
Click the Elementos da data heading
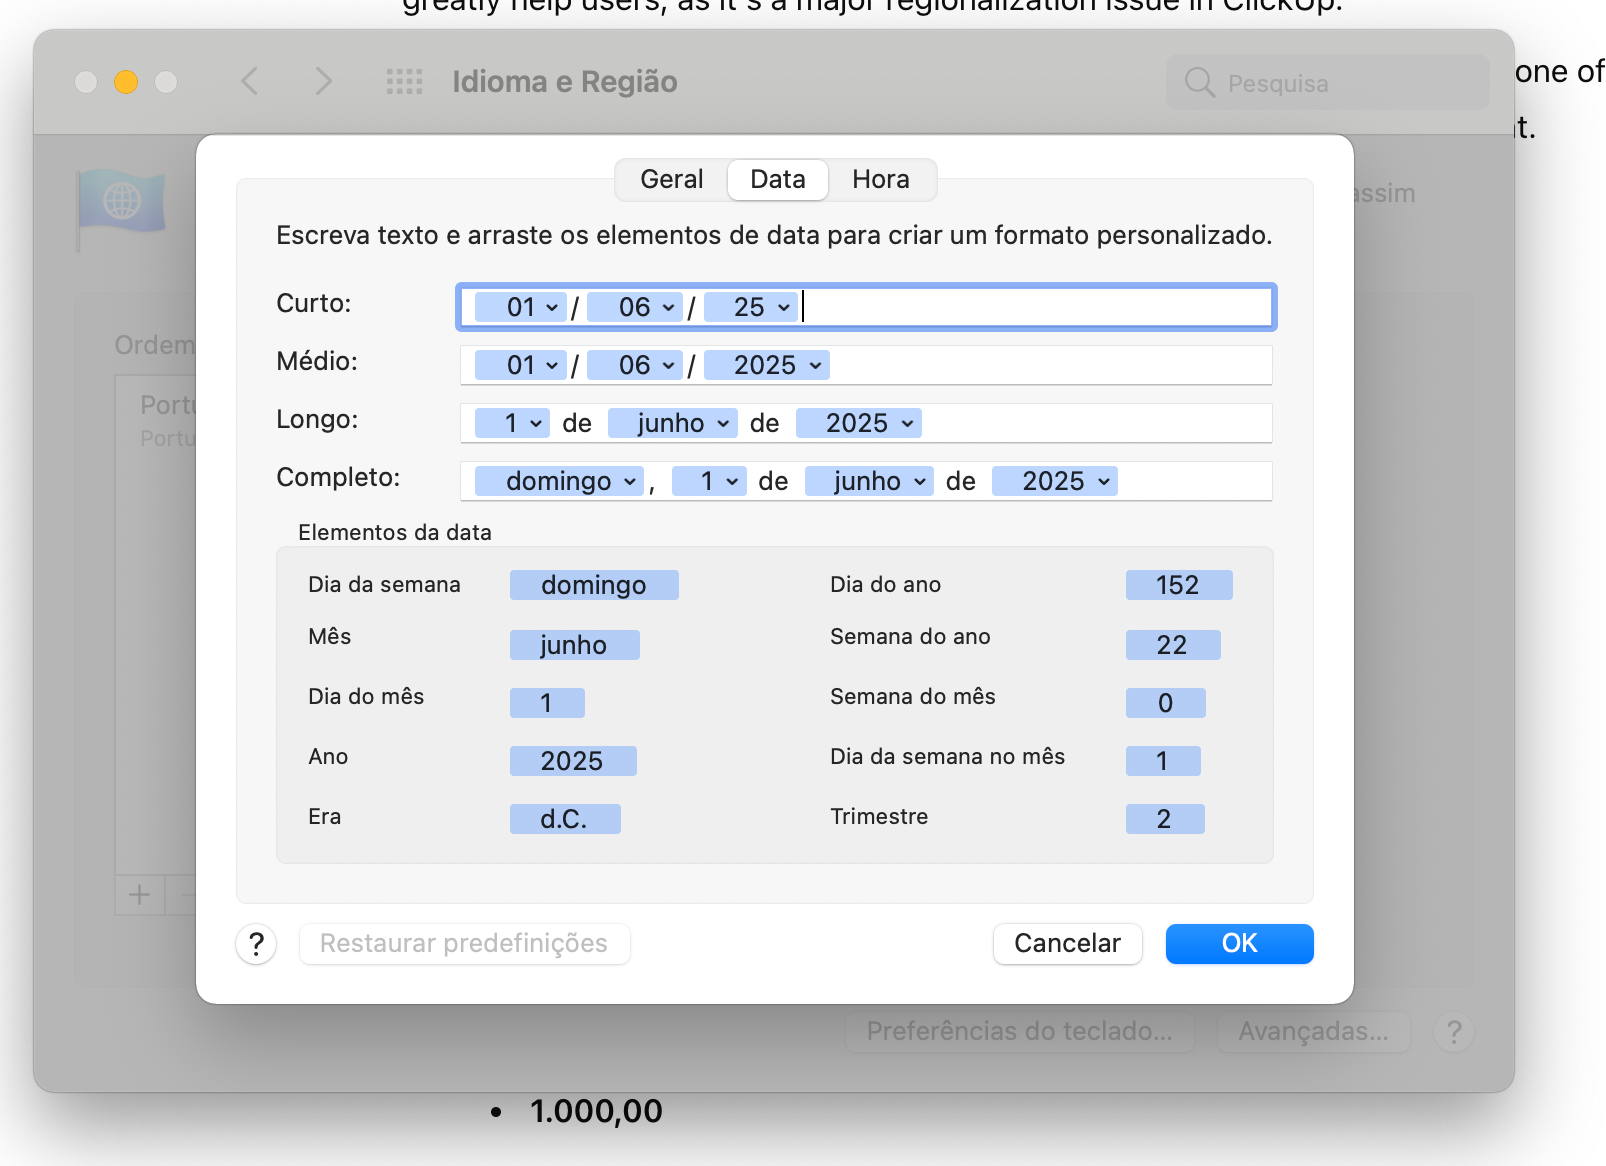395,532
